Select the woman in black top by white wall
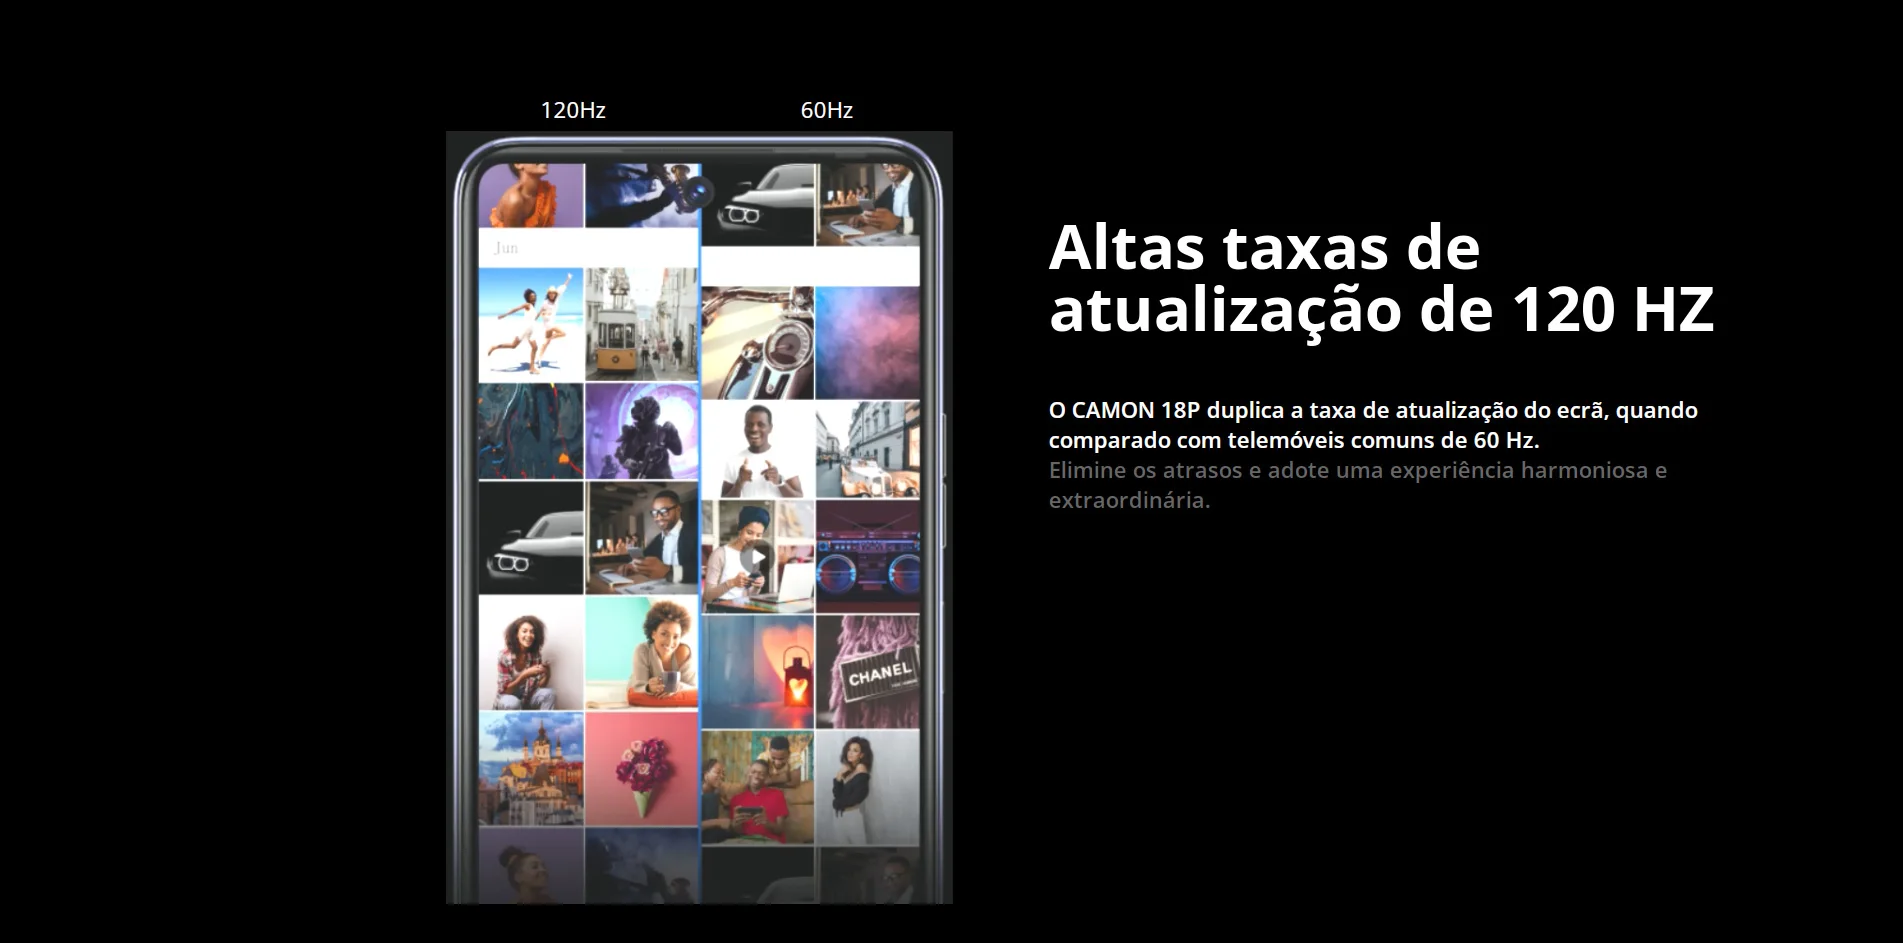This screenshot has width=1903, height=943. [868, 788]
